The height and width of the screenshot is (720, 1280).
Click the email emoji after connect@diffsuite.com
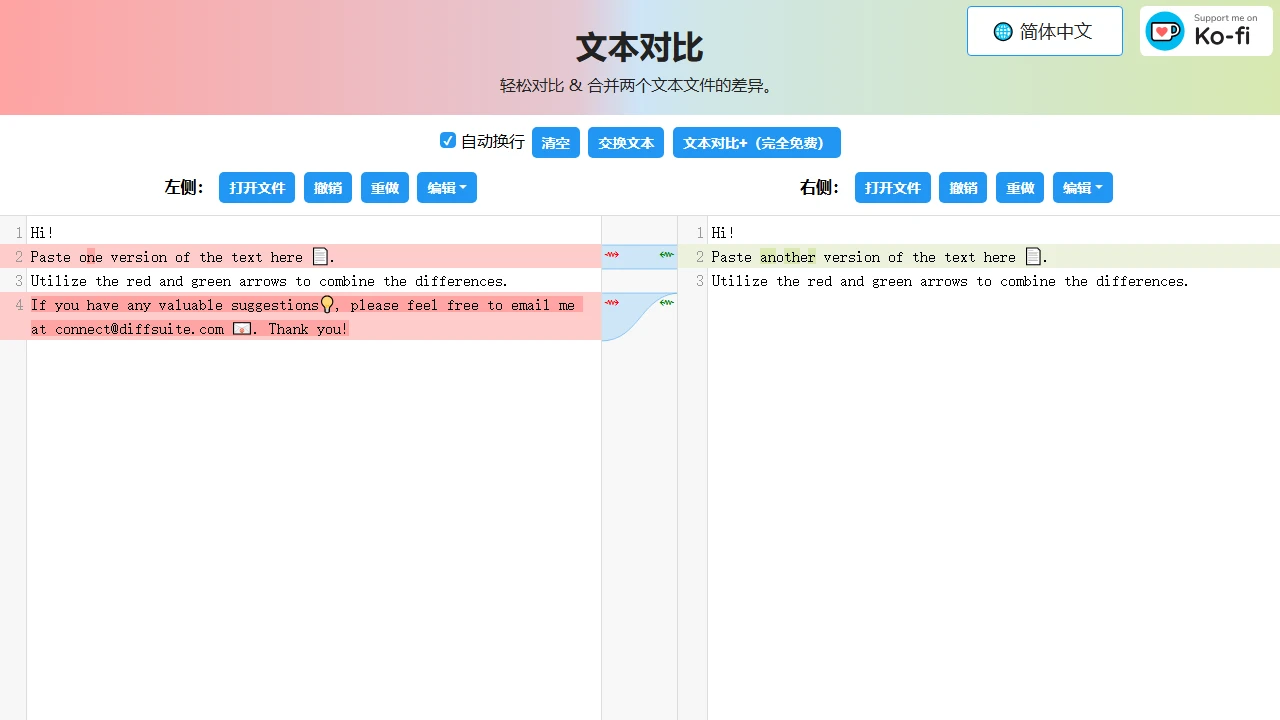241,328
